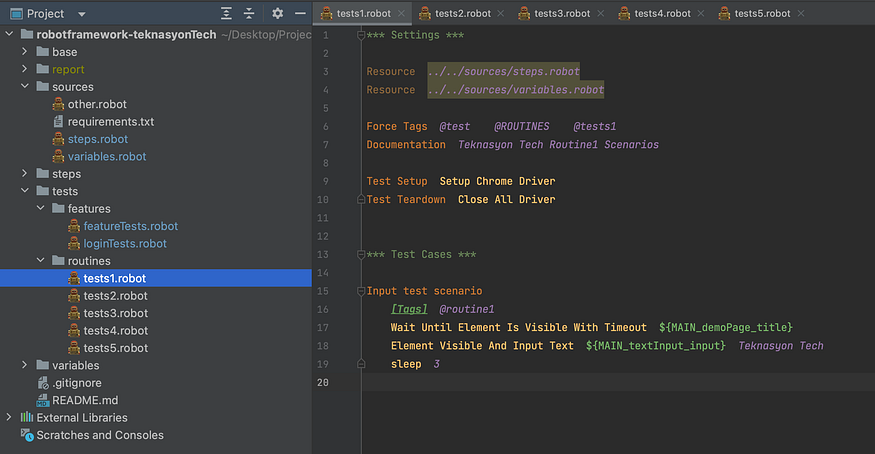
Task: Select tests5.robot in the project tree
Action: pos(116,348)
